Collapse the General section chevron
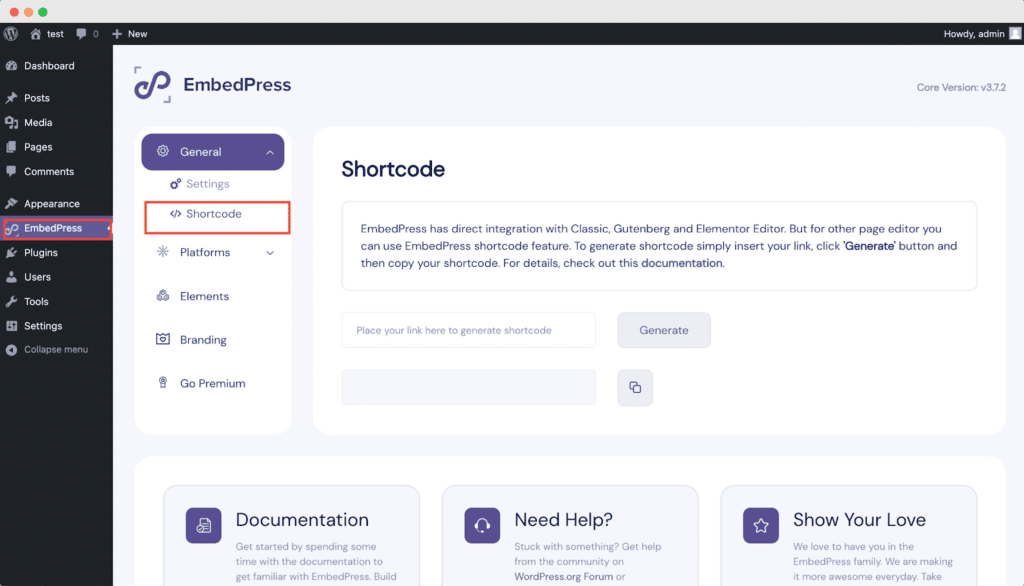This screenshot has width=1024, height=586. click(x=268, y=151)
